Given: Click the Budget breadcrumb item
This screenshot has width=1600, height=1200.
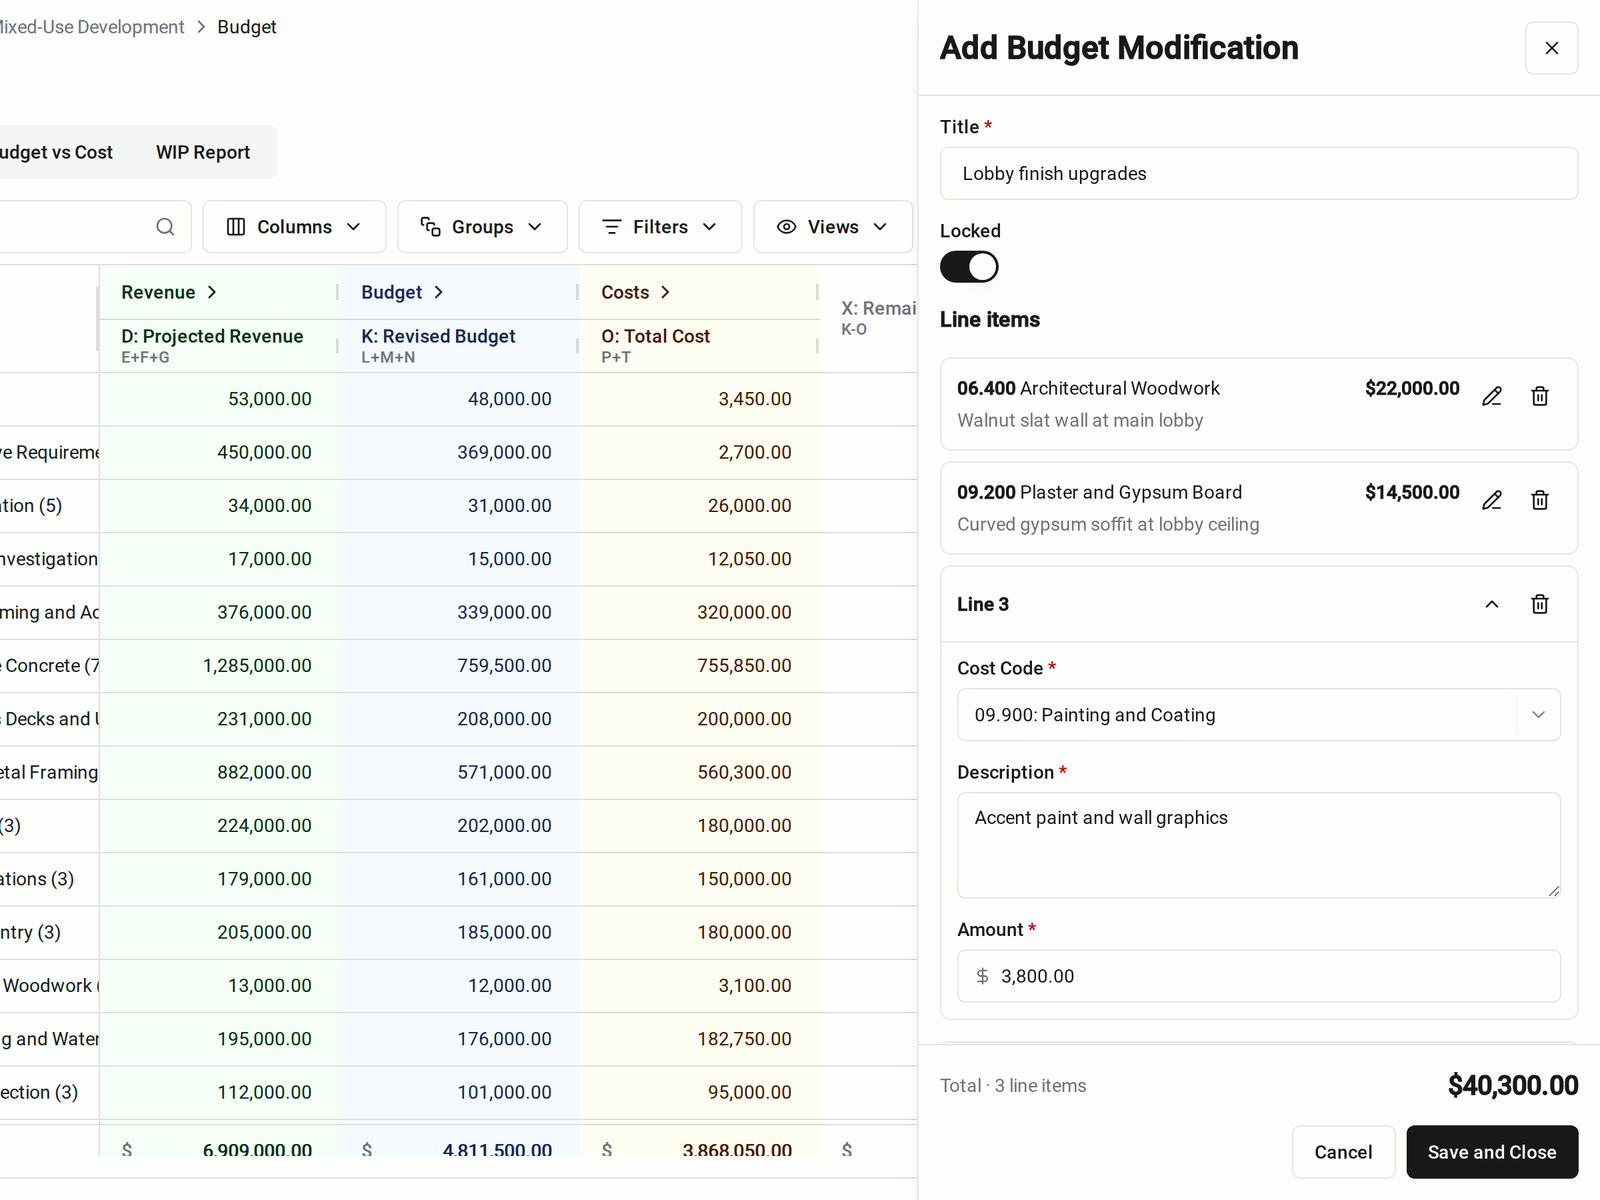Looking at the screenshot, I should click(x=247, y=27).
